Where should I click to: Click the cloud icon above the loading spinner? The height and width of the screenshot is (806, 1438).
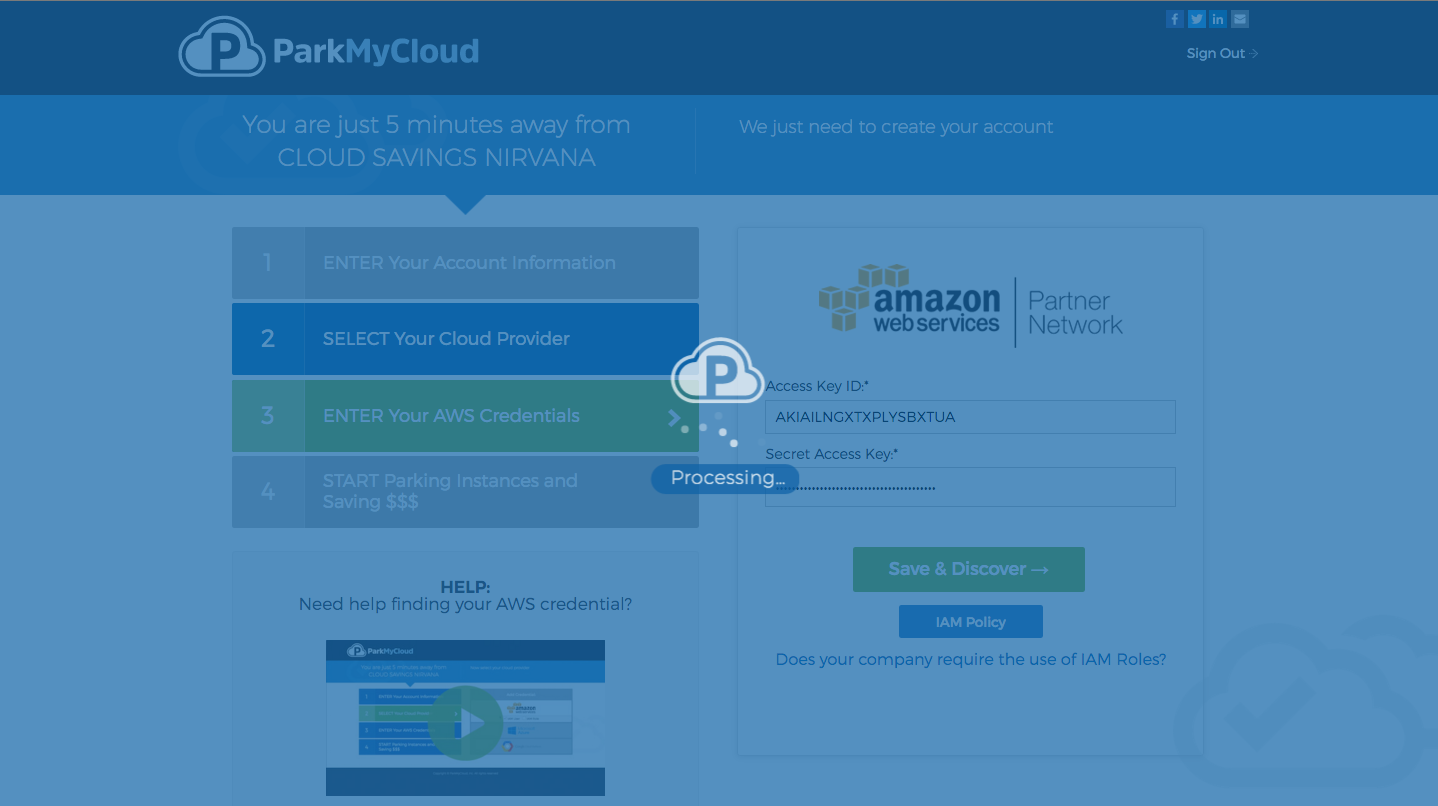[717, 372]
